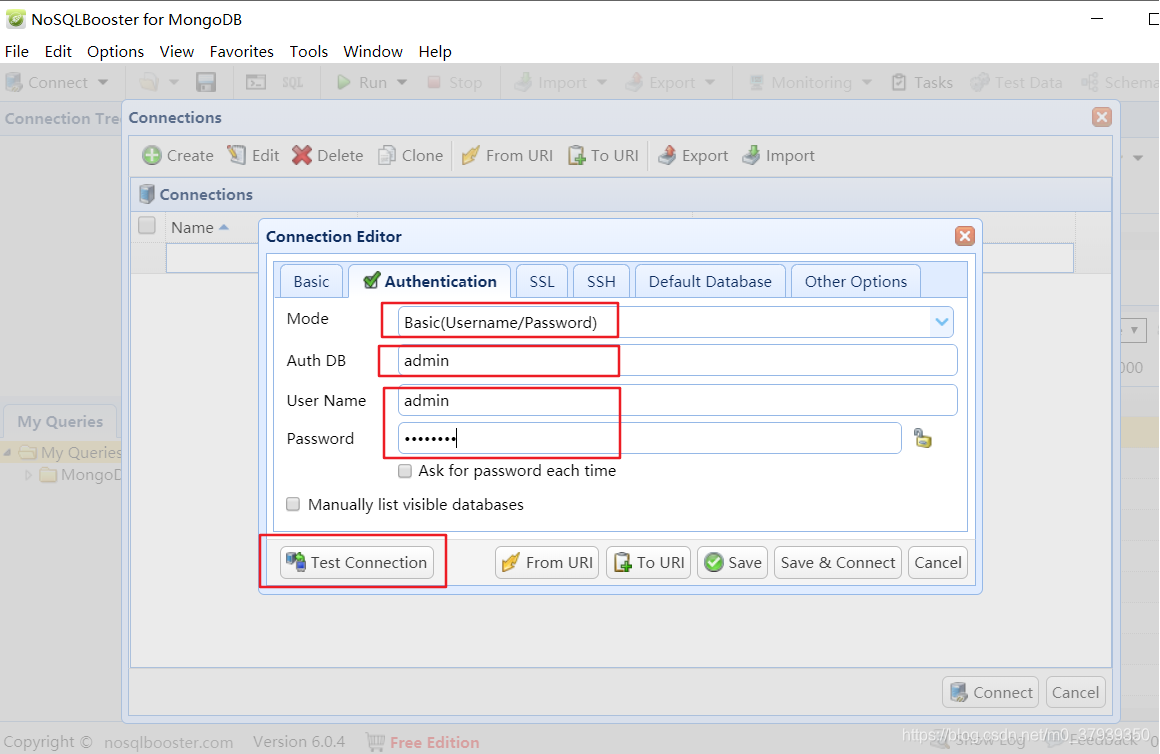The height and width of the screenshot is (754, 1160).
Task: Click the shell terminal icon in toolbar
Action: (256, 82)
